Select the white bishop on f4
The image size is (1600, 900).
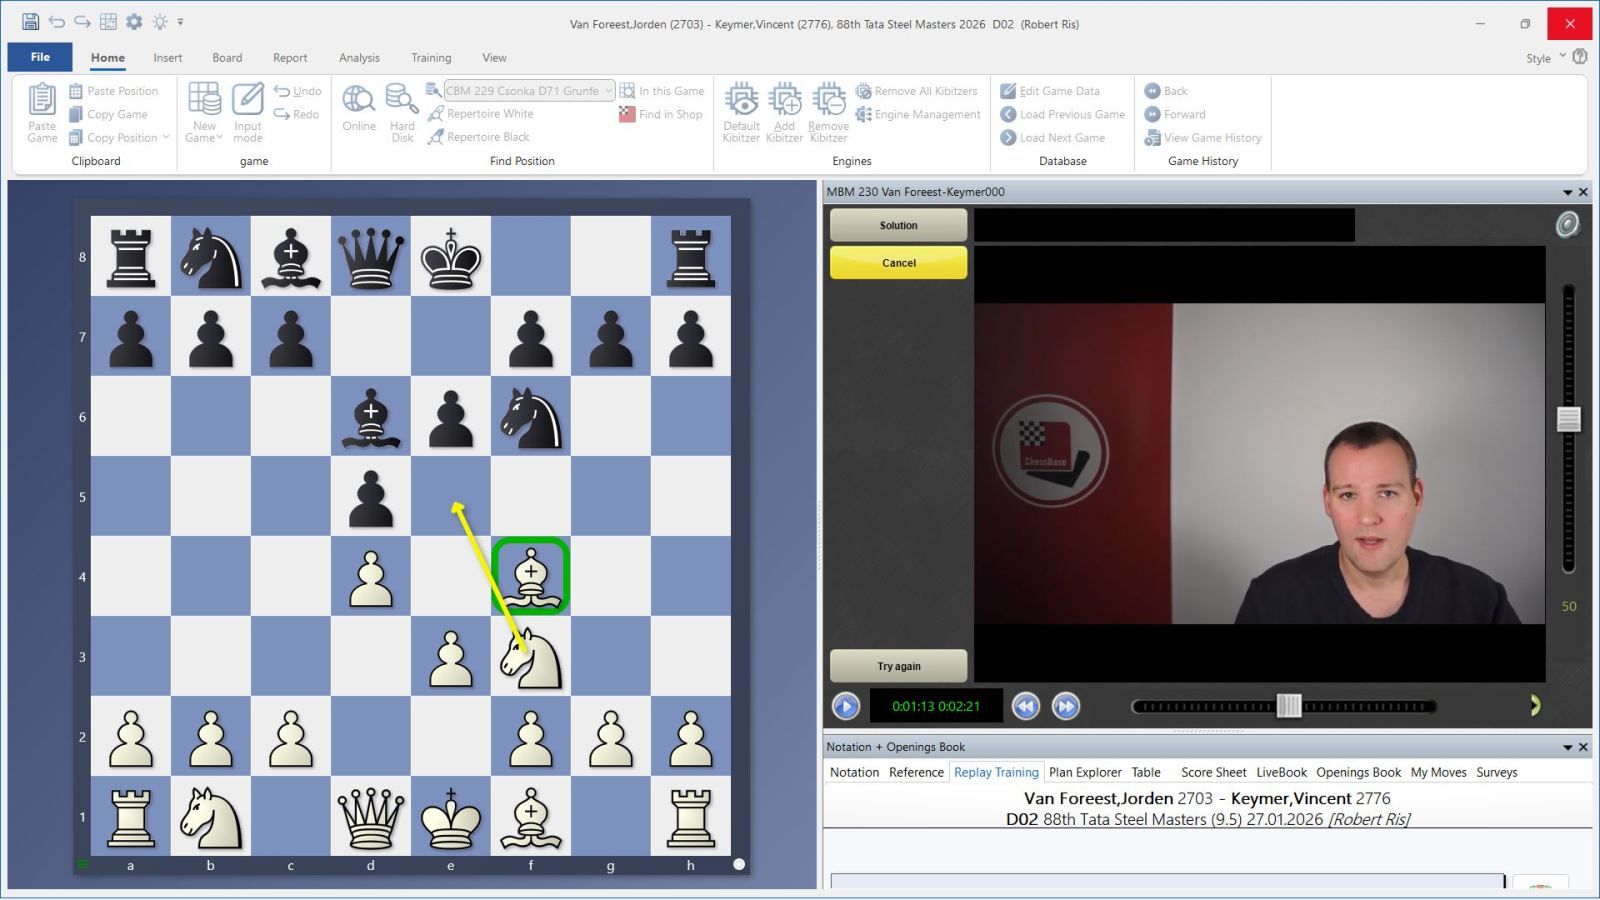531,577
